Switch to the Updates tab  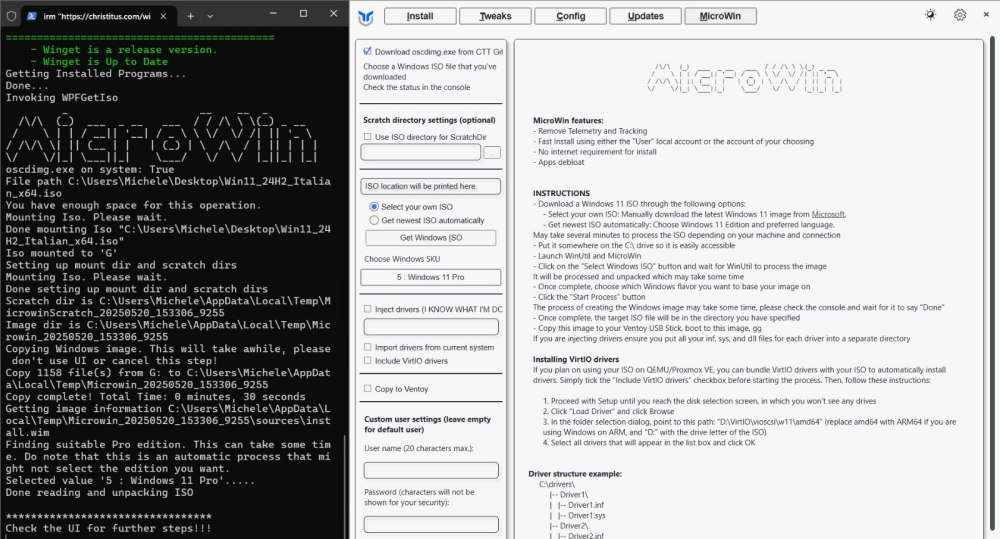pos(645,16)
